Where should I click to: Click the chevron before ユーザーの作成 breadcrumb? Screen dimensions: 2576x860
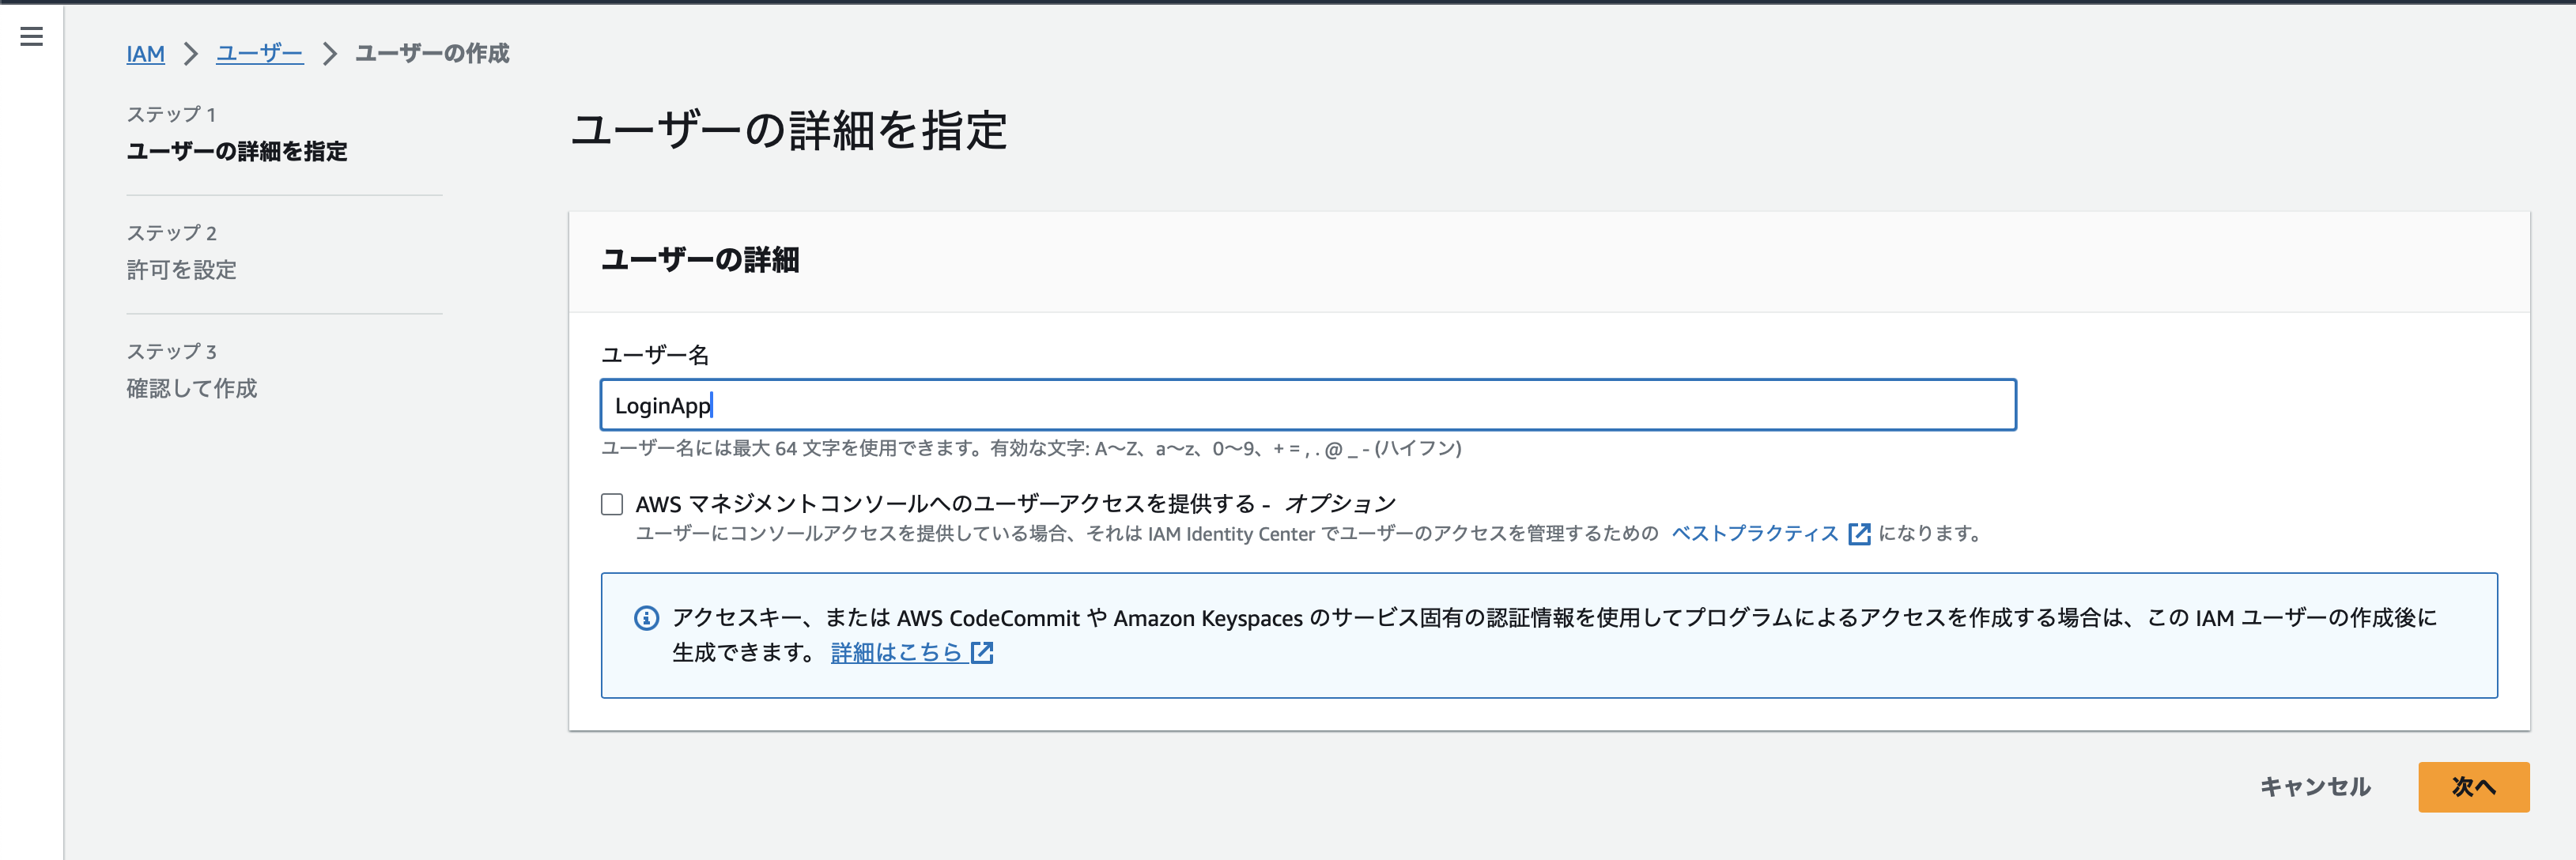point(329,54)
